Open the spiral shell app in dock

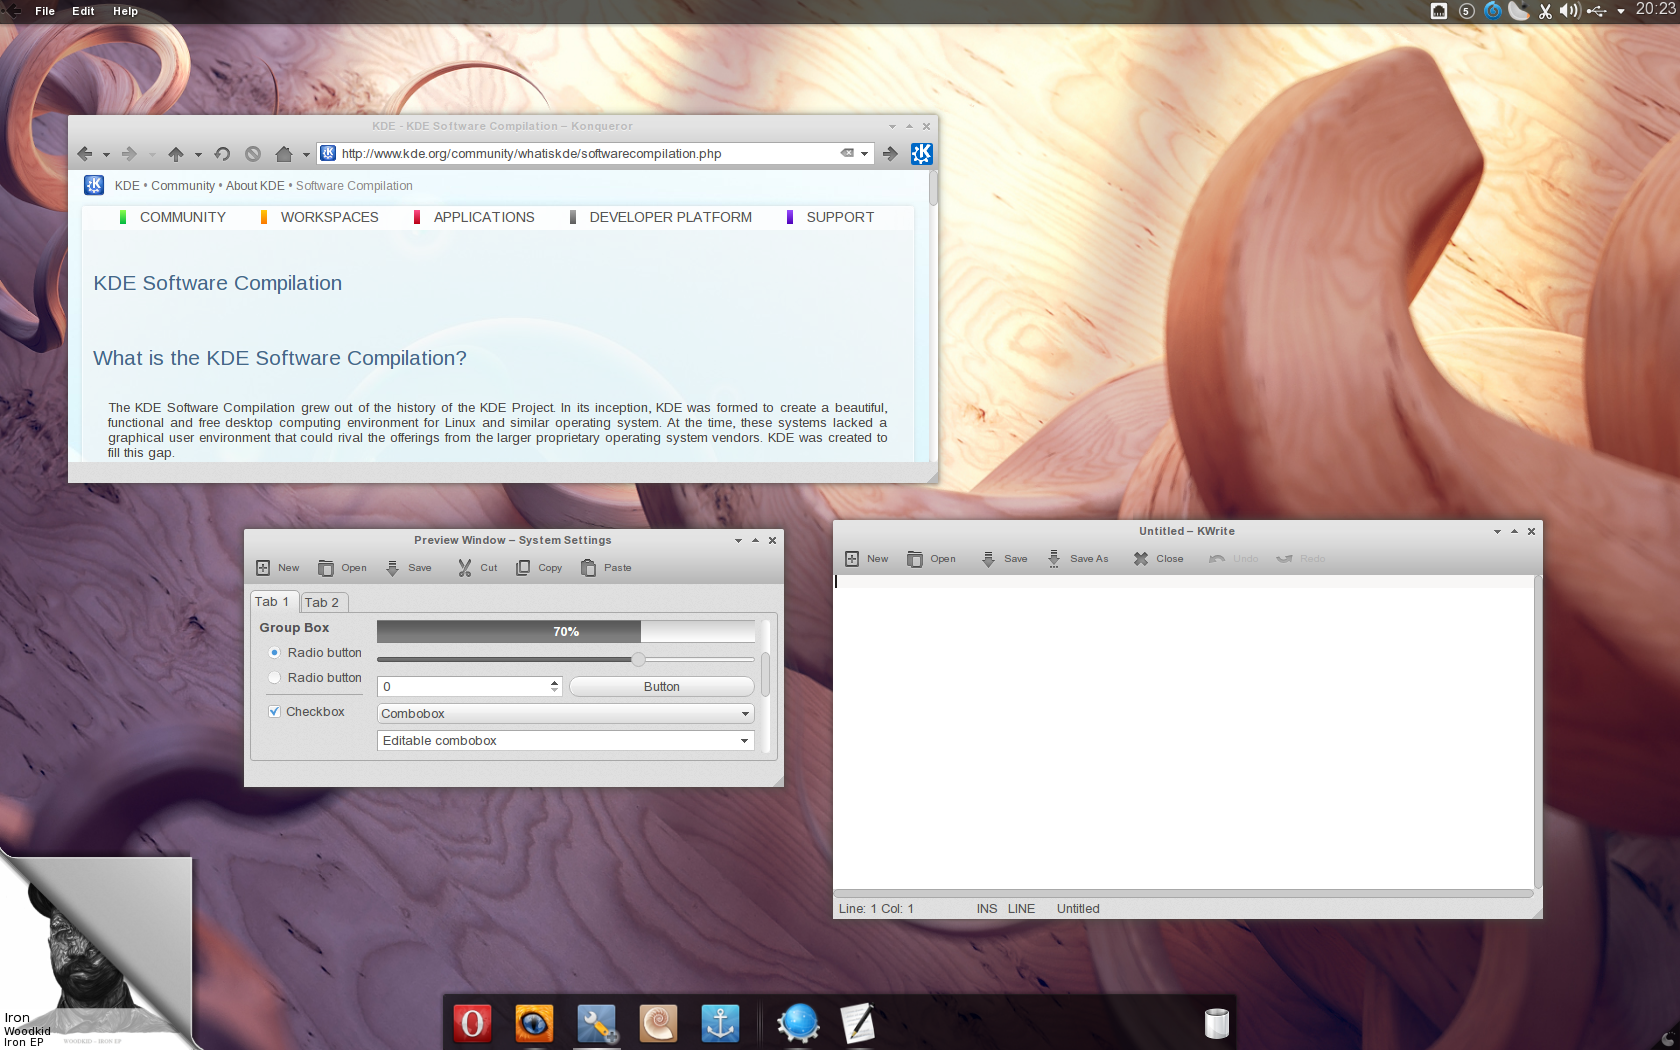[658, 1023]
